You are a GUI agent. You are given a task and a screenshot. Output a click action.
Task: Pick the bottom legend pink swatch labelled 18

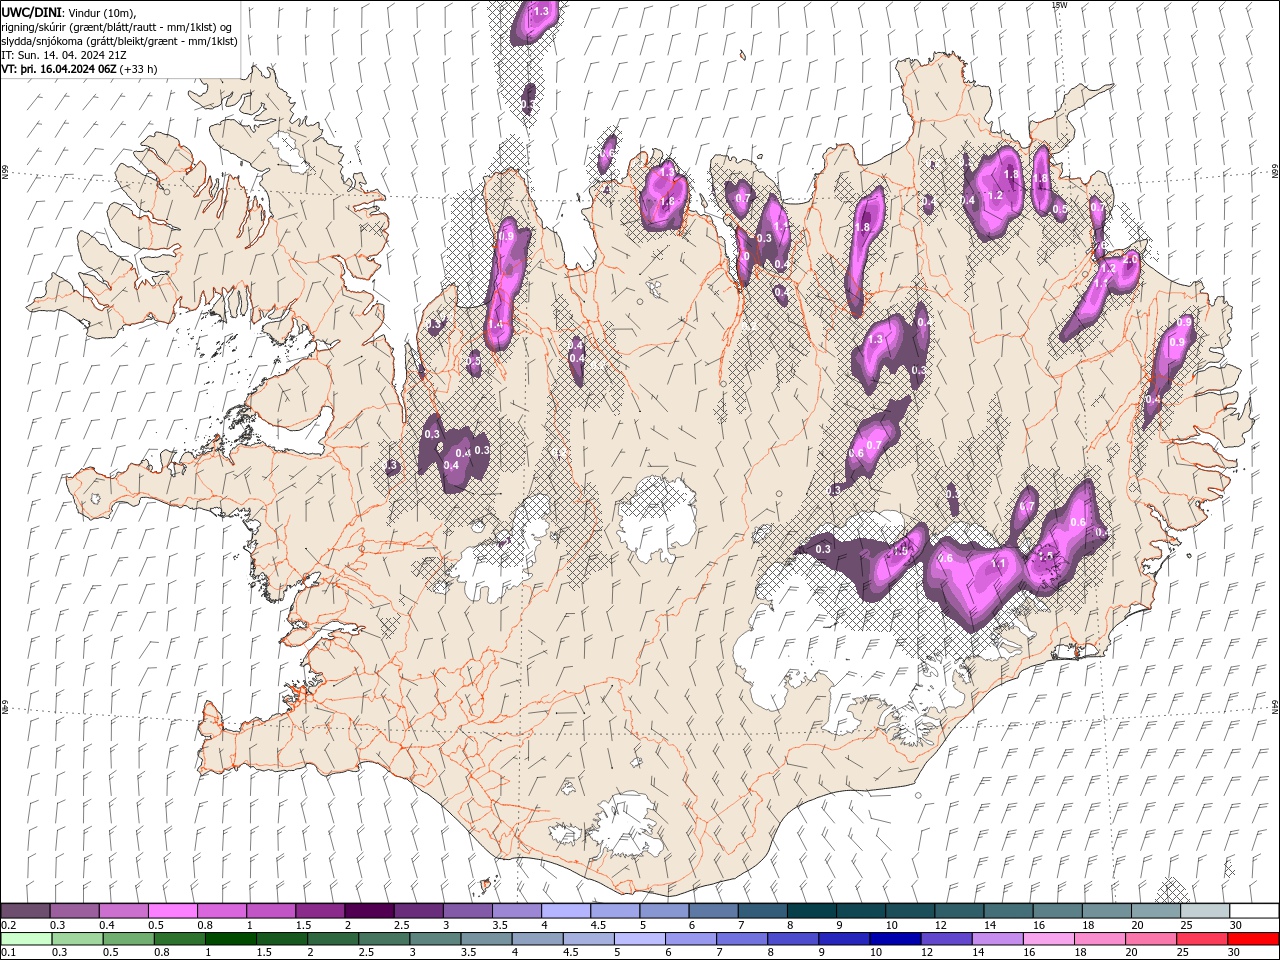pos(1098,939)
